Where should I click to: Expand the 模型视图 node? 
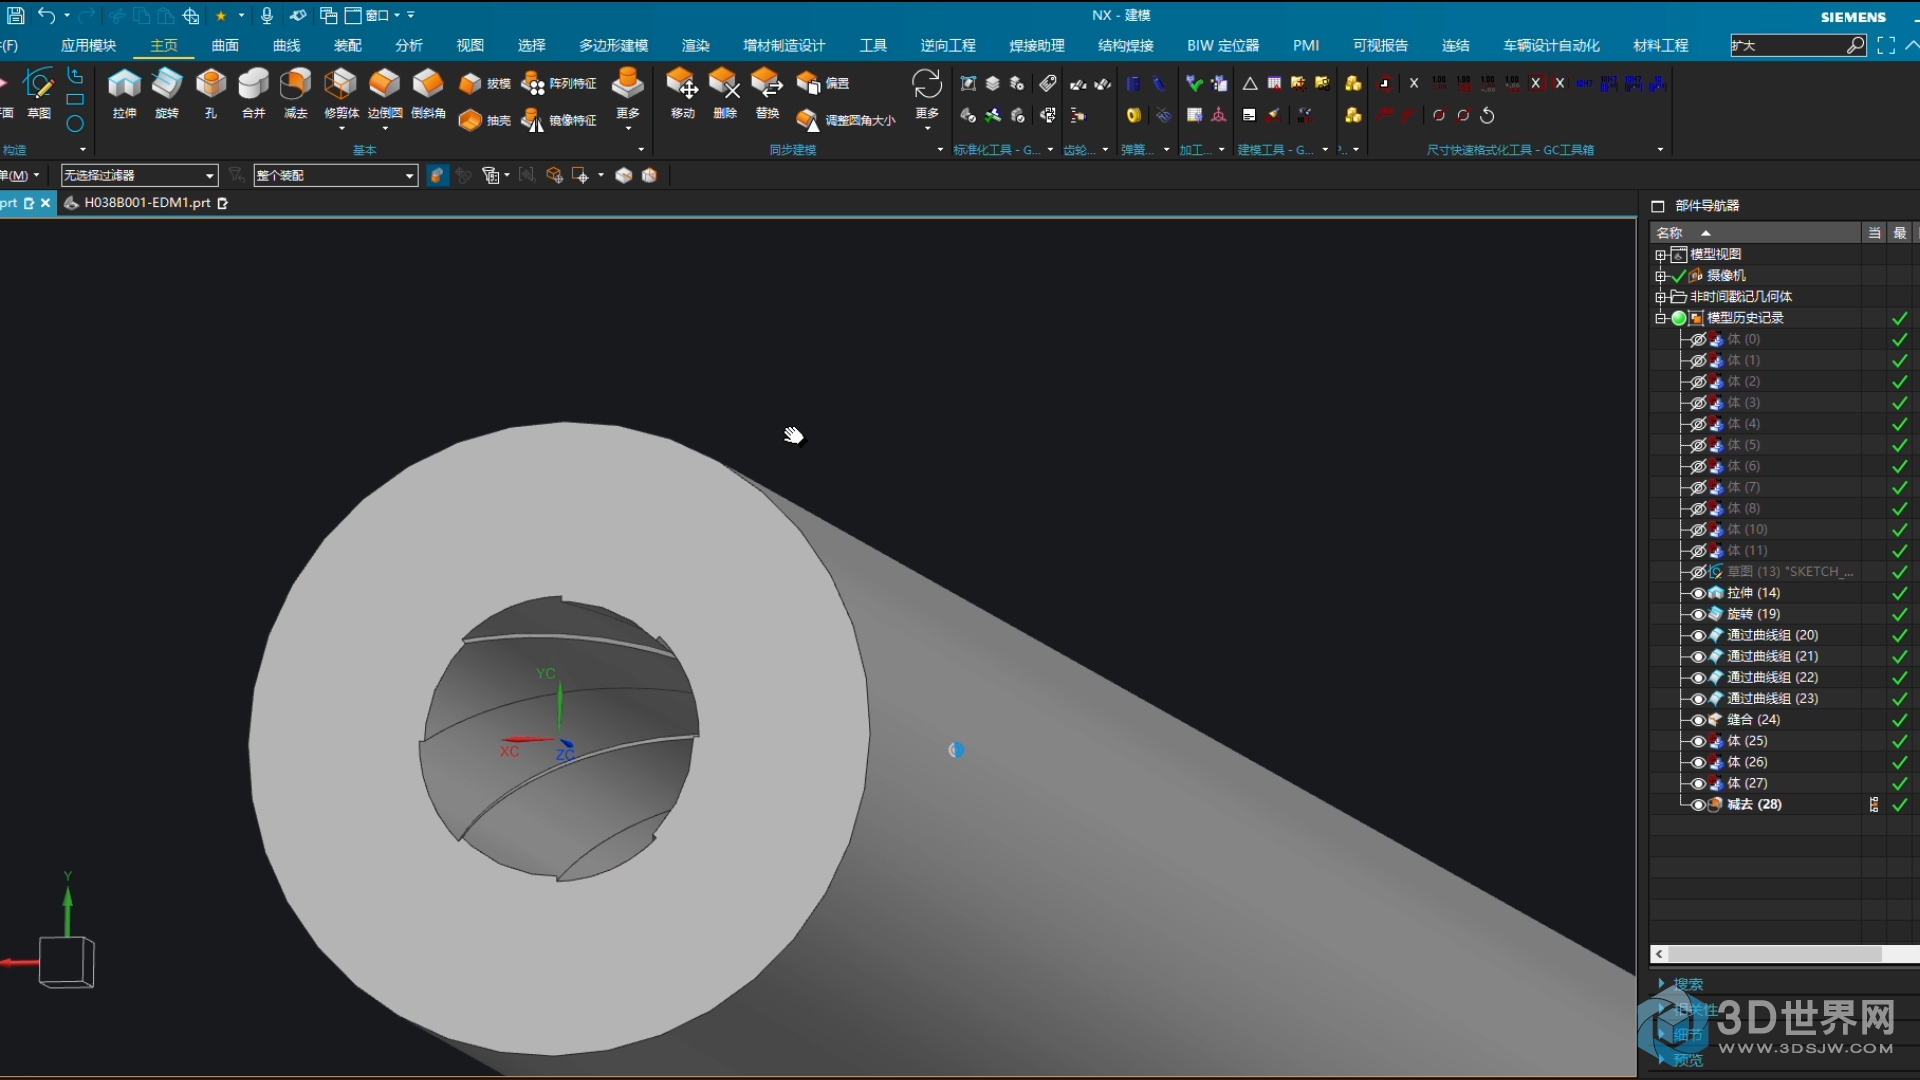click(1660, 255)
